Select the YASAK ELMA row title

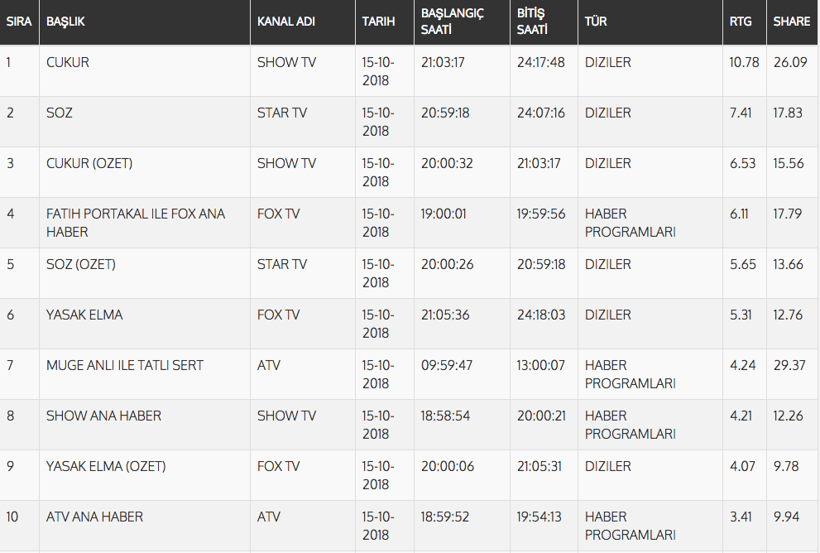(x=84, y=315)
